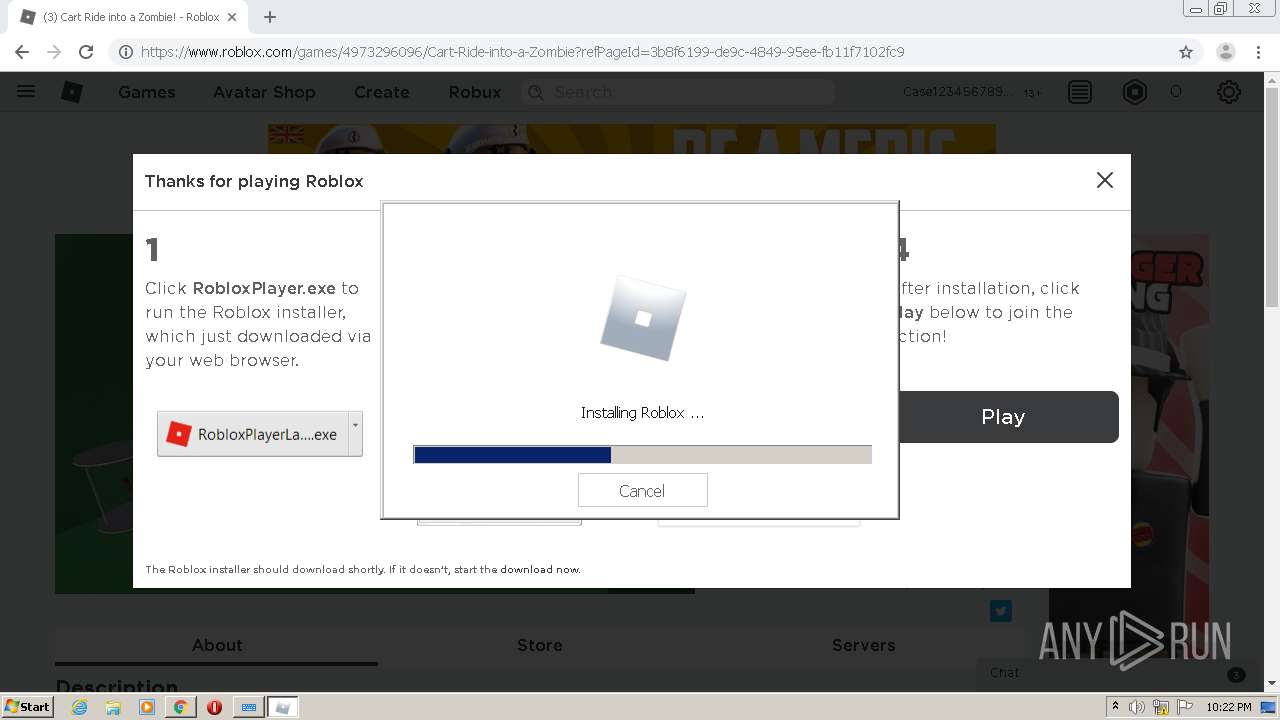The height and width of the screenshot is (720, 1280).
Task: Open the Roblox hamburger navigation menu
Action: 26,92
